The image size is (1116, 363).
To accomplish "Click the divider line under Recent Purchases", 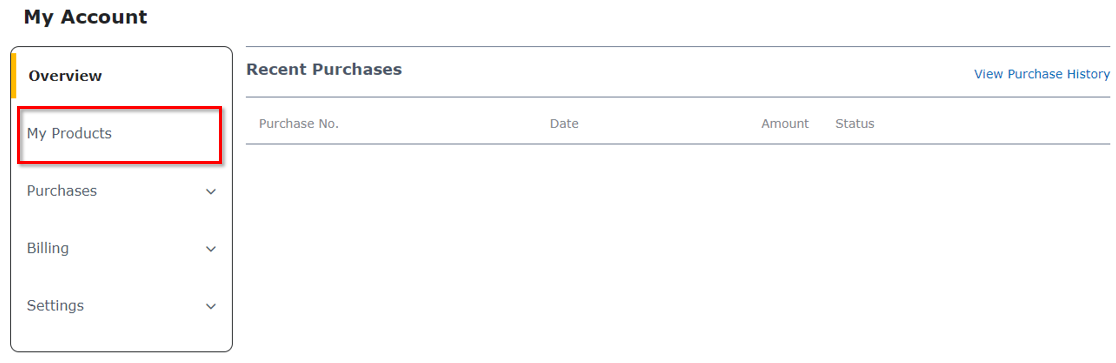I will (678, 97).
